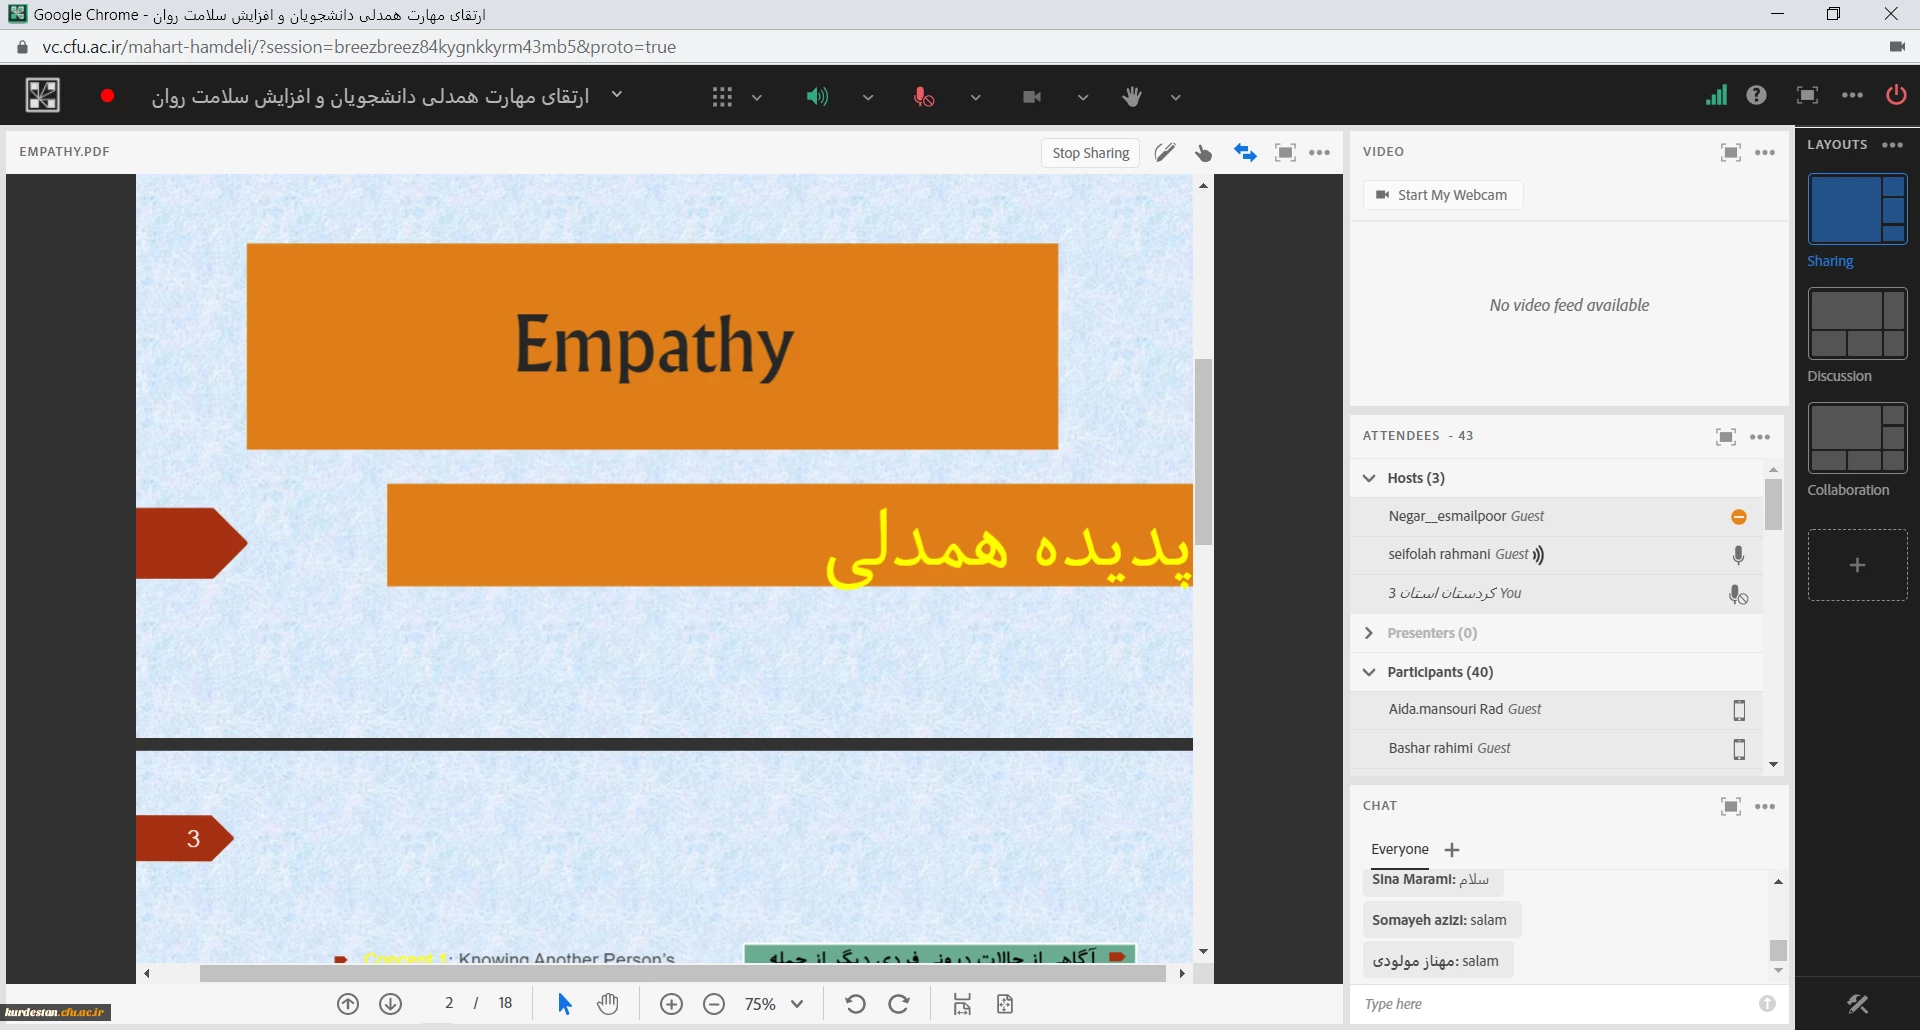Click the zoom out magnifier icon
This screenshot has width=1920, height=1030.
pyautogui.click(x=714, y=1004)
